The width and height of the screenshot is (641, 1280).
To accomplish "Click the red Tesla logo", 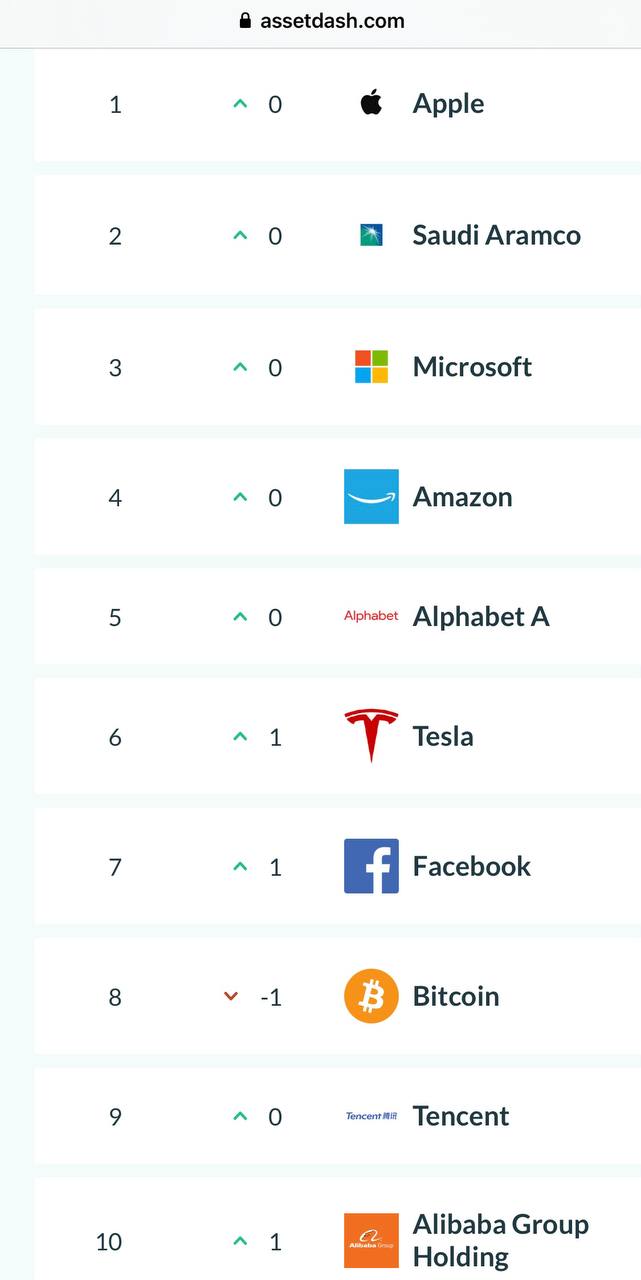I will click(x=371, y=736).
